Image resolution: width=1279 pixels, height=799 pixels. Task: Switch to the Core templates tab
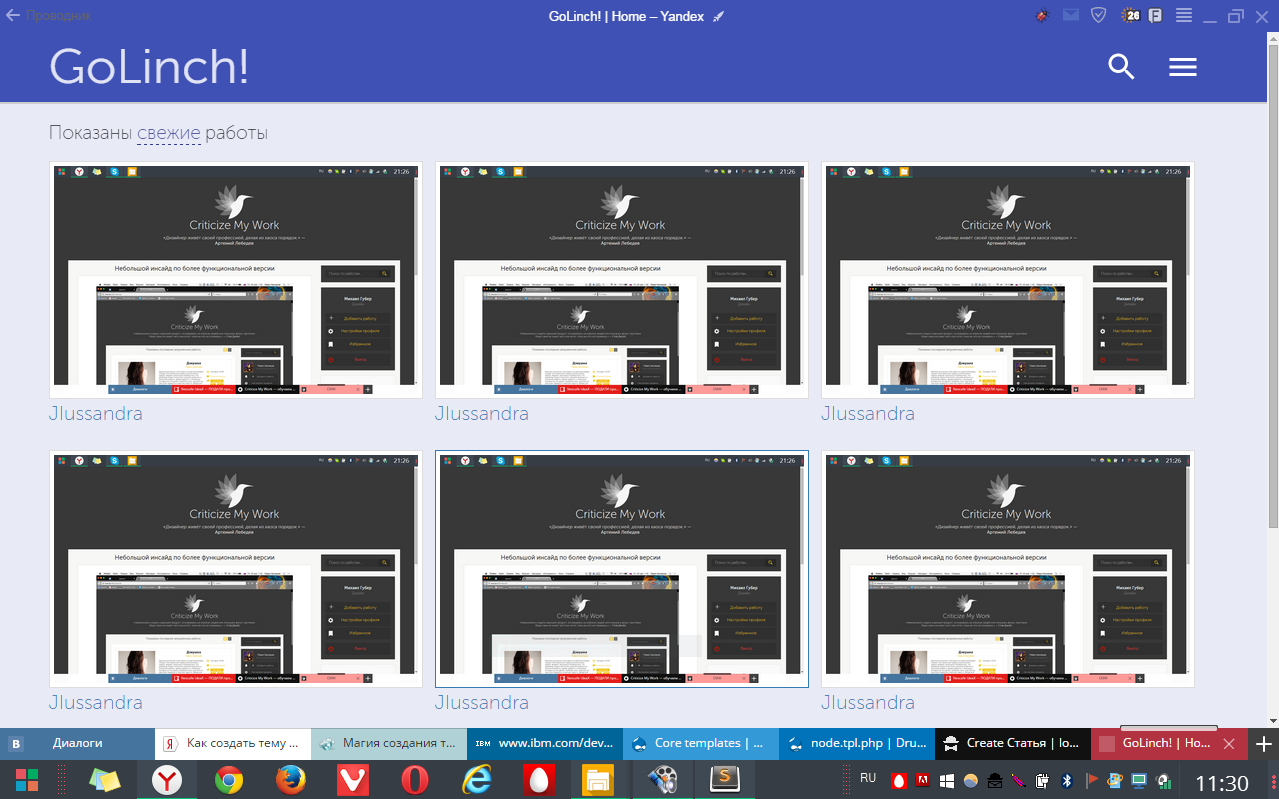tap(701, 743)
